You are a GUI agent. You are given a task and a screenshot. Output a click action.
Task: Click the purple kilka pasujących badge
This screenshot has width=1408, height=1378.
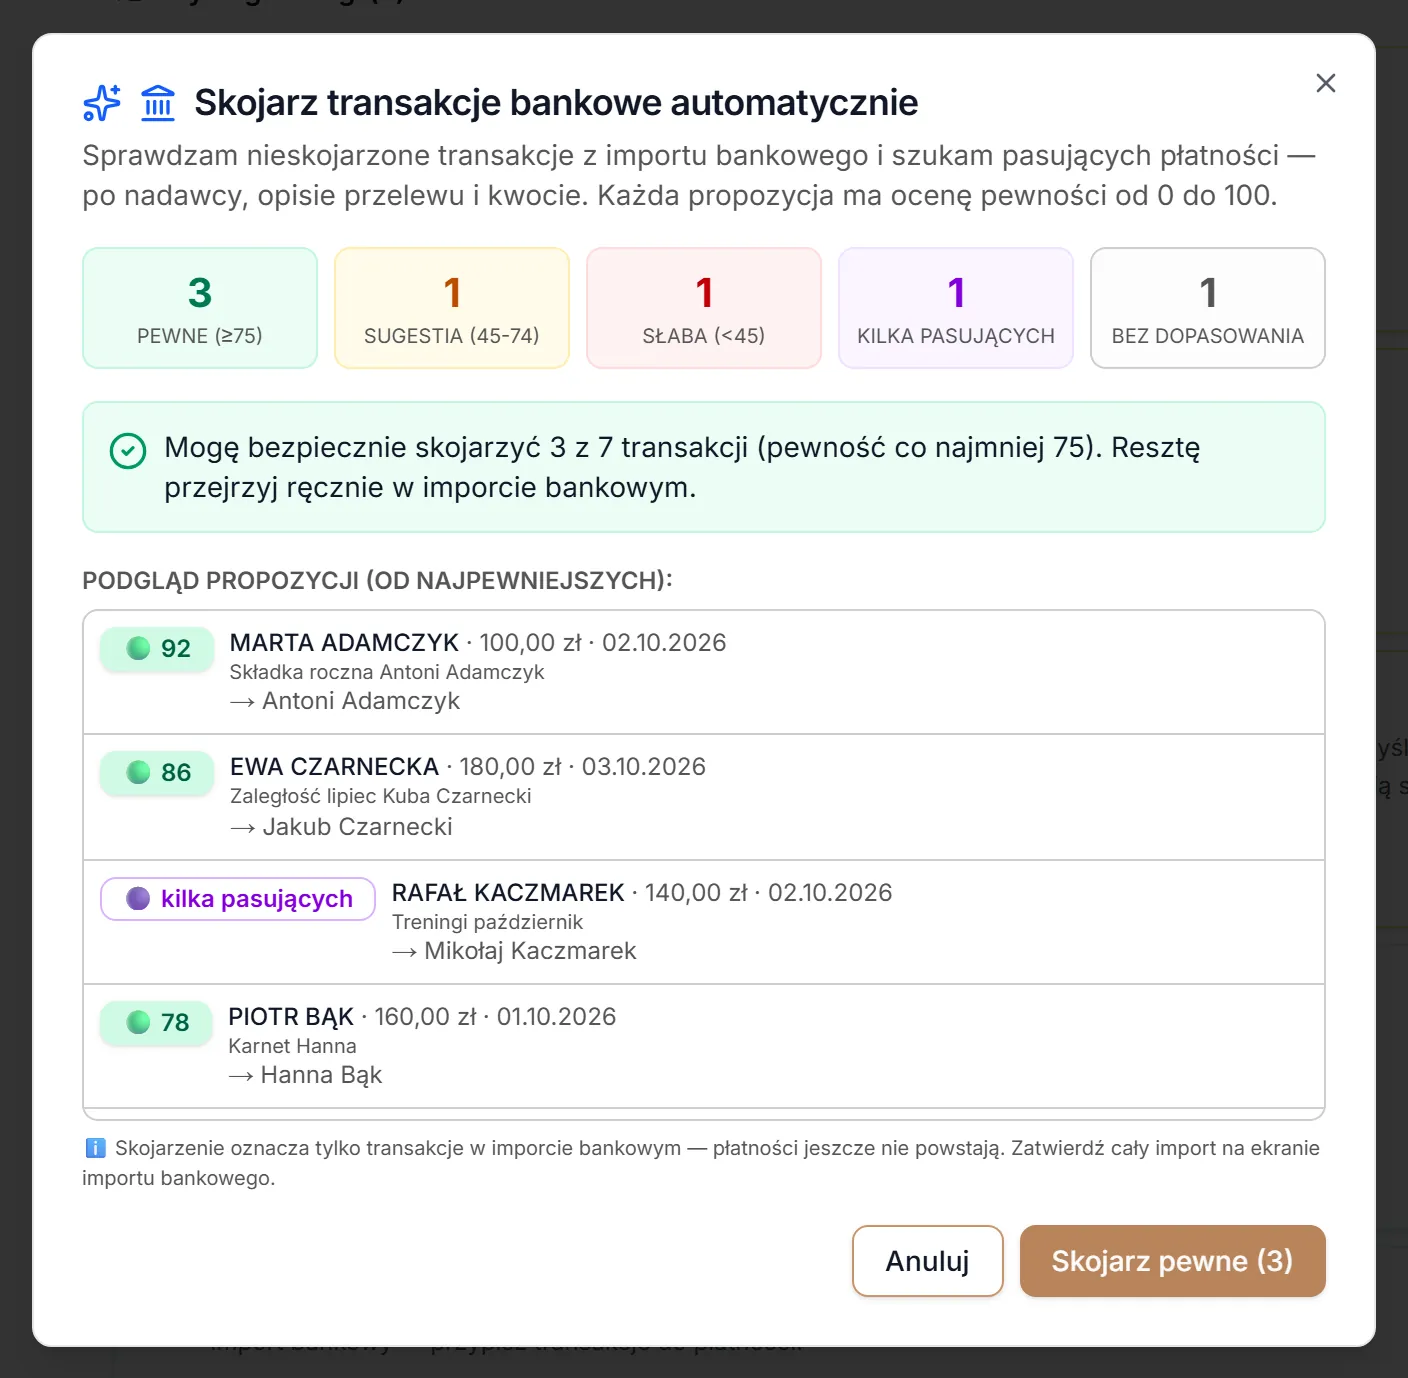pos(238,899)
